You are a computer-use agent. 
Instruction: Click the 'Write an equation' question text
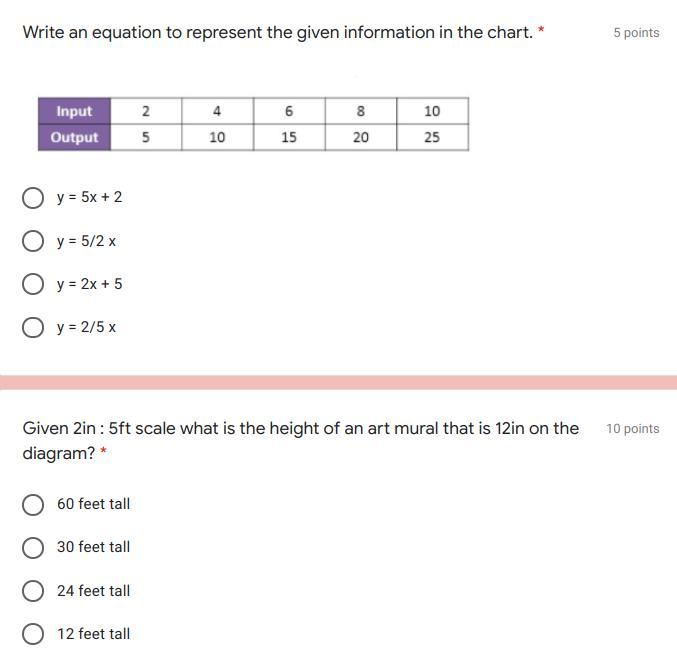pos(277,32)
